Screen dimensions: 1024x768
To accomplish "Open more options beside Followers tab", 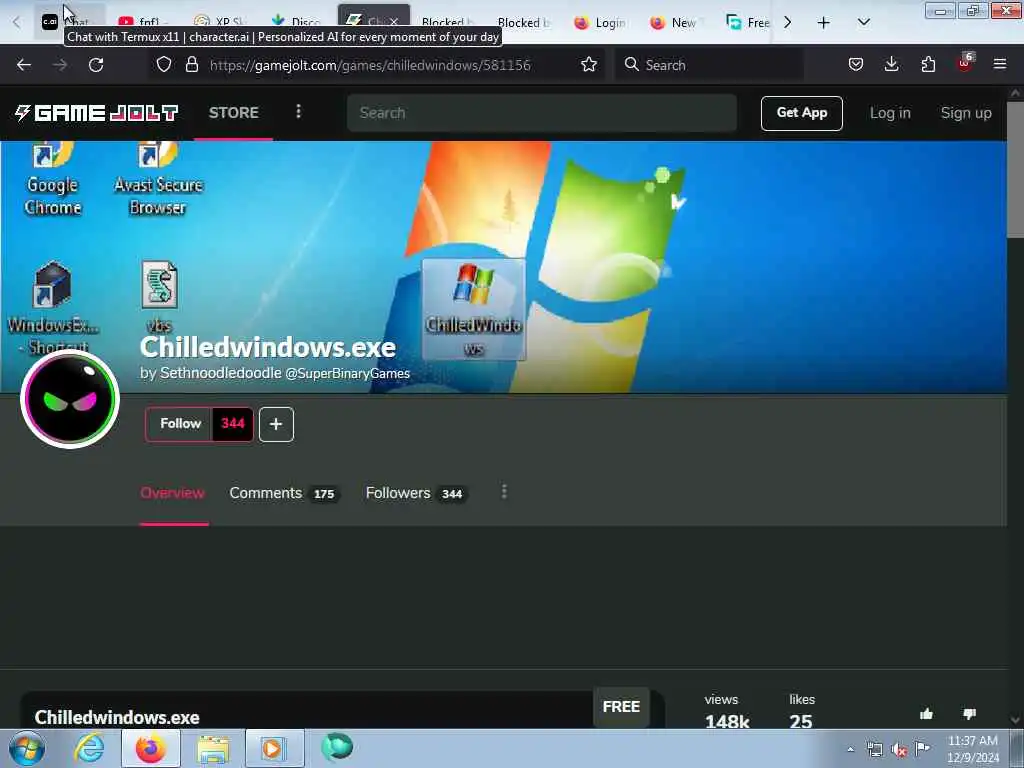I will (x=504, y=492).
